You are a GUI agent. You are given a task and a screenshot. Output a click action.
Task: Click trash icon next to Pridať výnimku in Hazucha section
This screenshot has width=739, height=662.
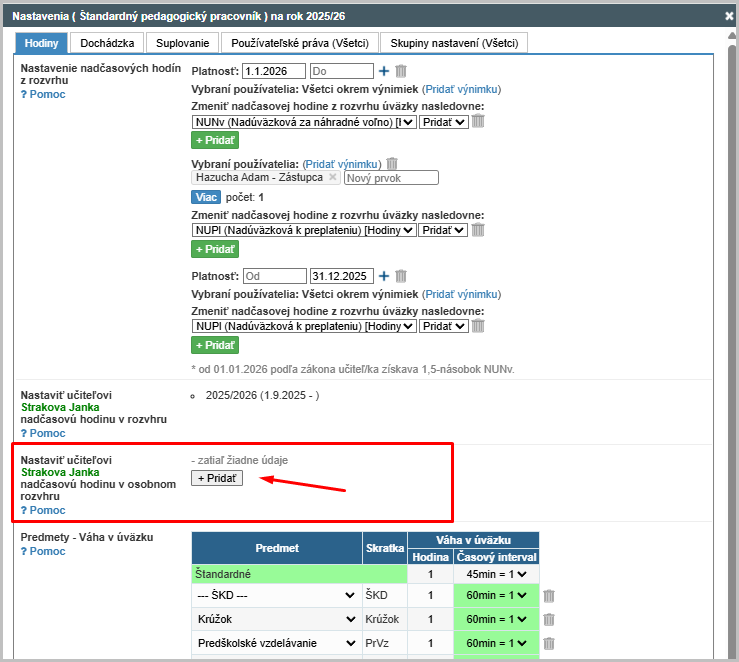coord(392,163)
